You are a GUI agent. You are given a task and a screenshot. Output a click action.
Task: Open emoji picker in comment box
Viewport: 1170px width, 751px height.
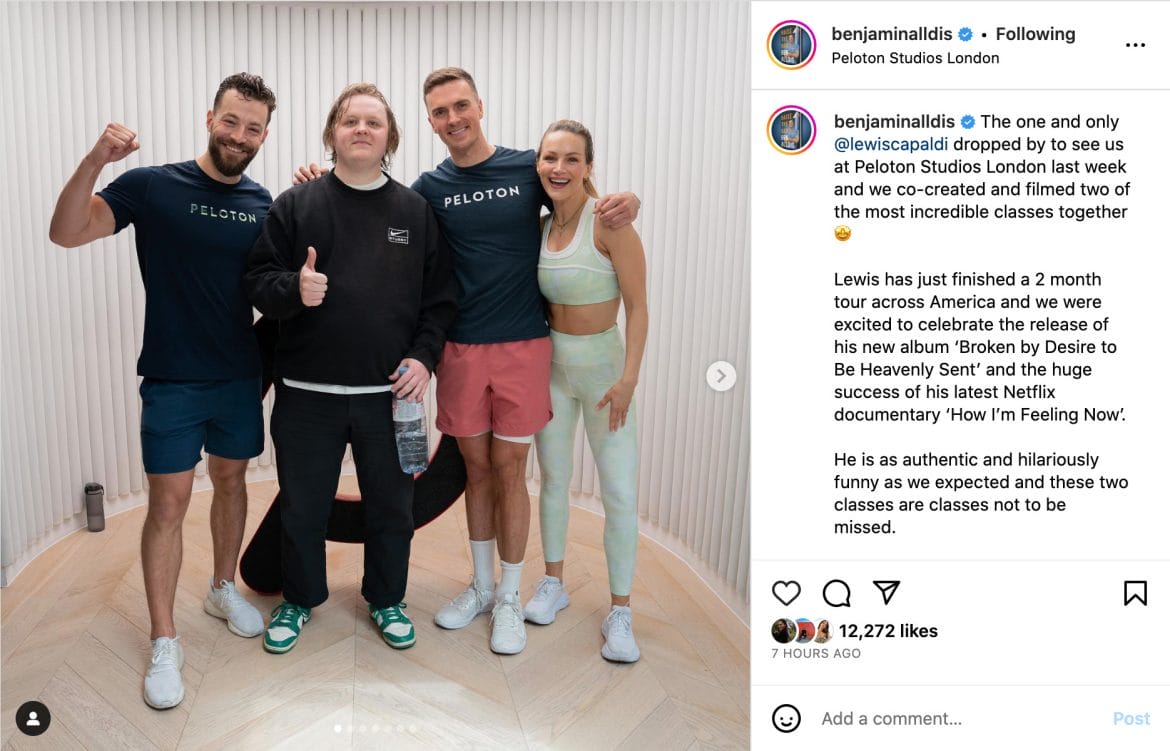786,719
